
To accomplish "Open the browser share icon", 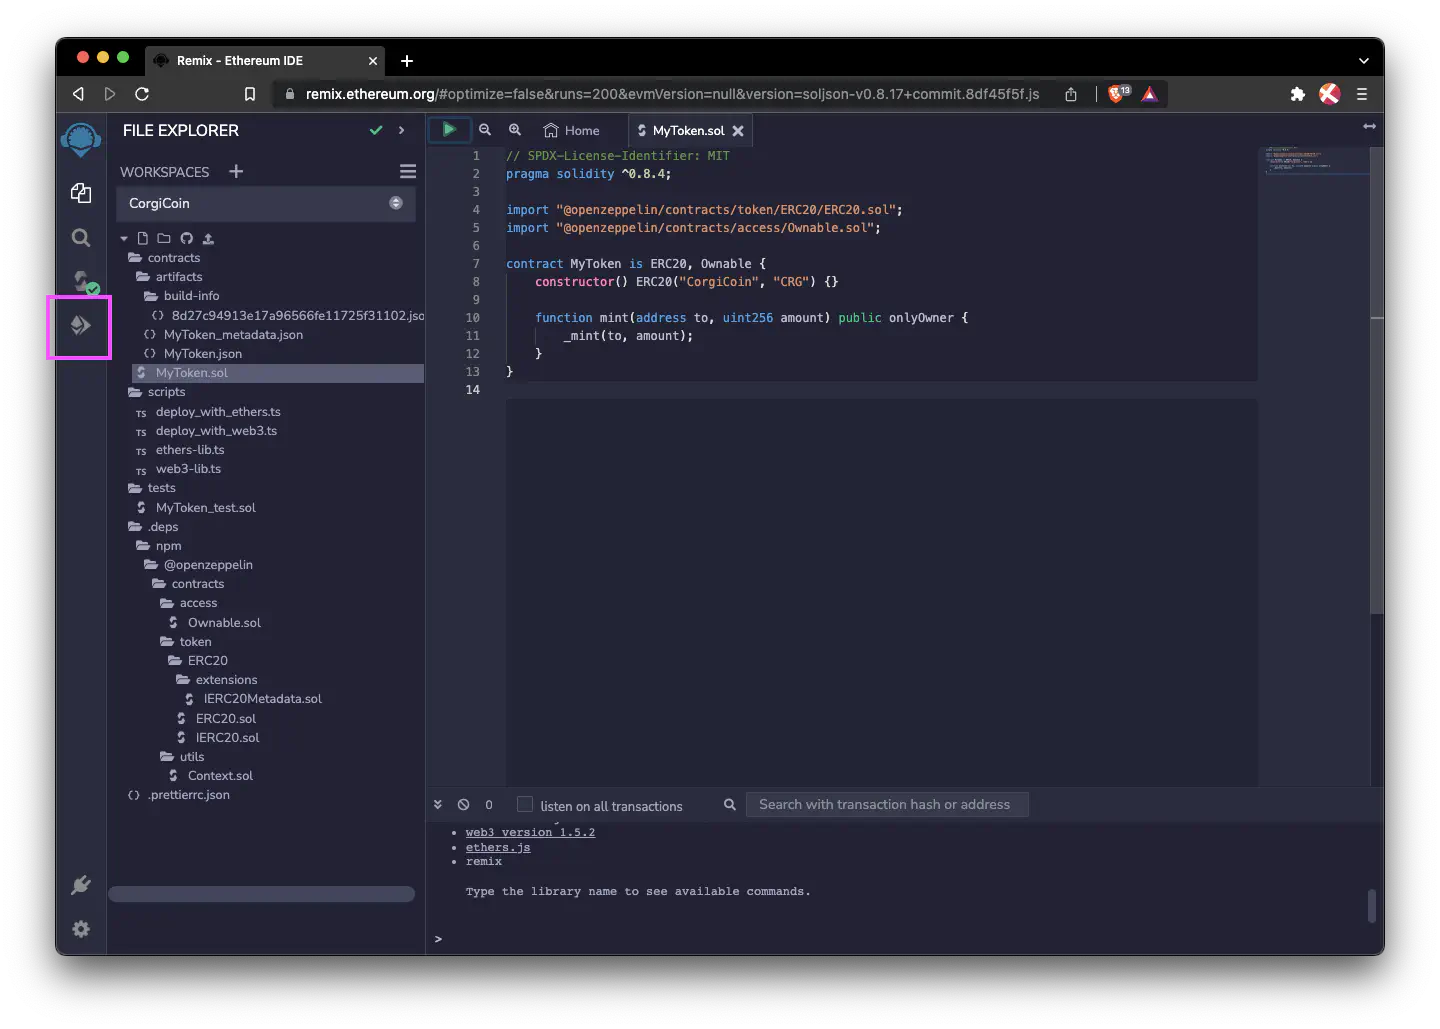I will tap(1071, 94).
